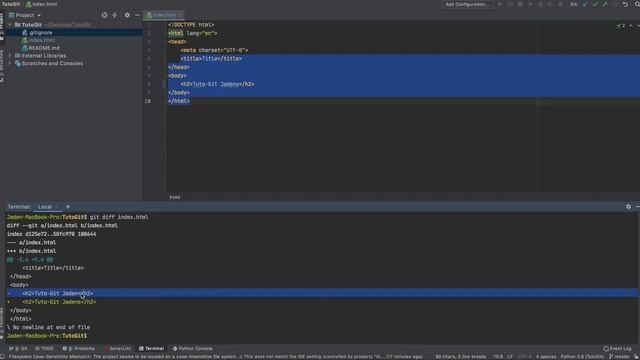The image size is (640, 360).
Task: Click the 10:8 cursor position widget
Action: [498, 357]
